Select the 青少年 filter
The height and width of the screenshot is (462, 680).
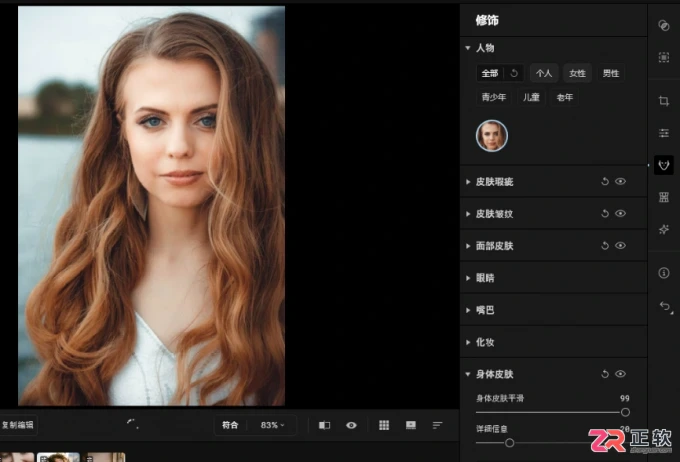point(494,97)
